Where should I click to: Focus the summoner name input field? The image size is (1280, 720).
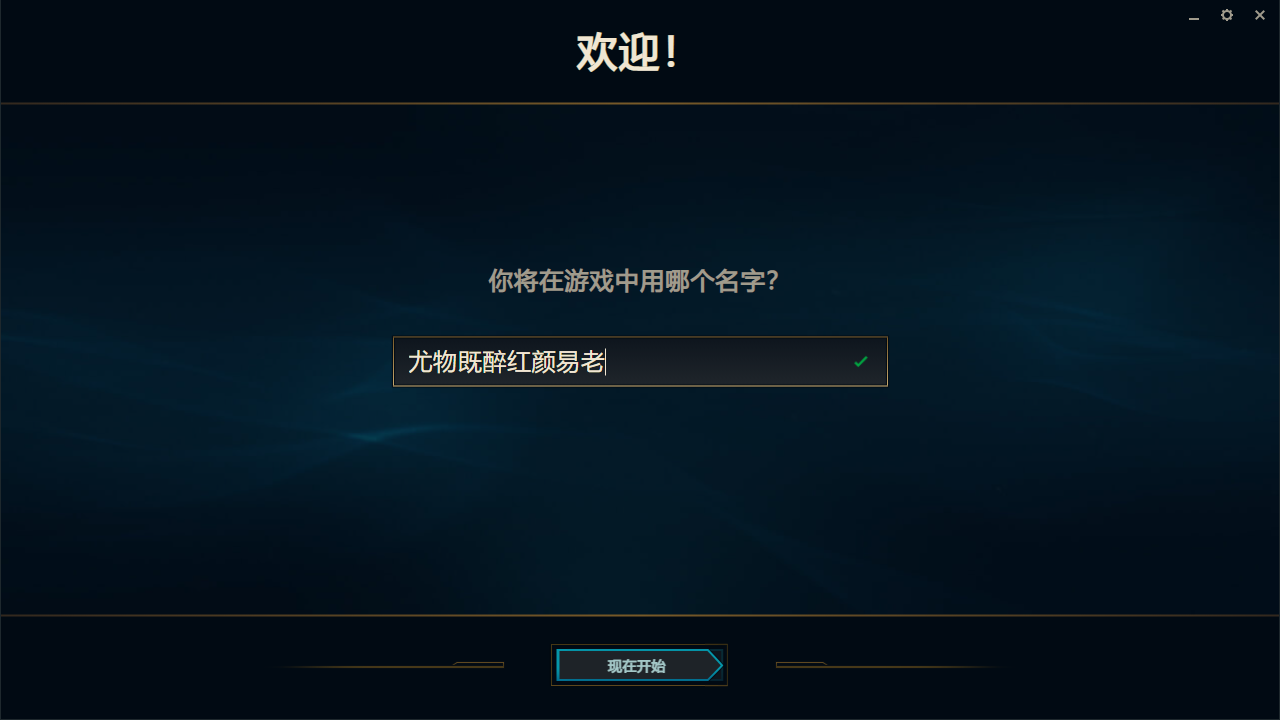[x=640, y=361]
